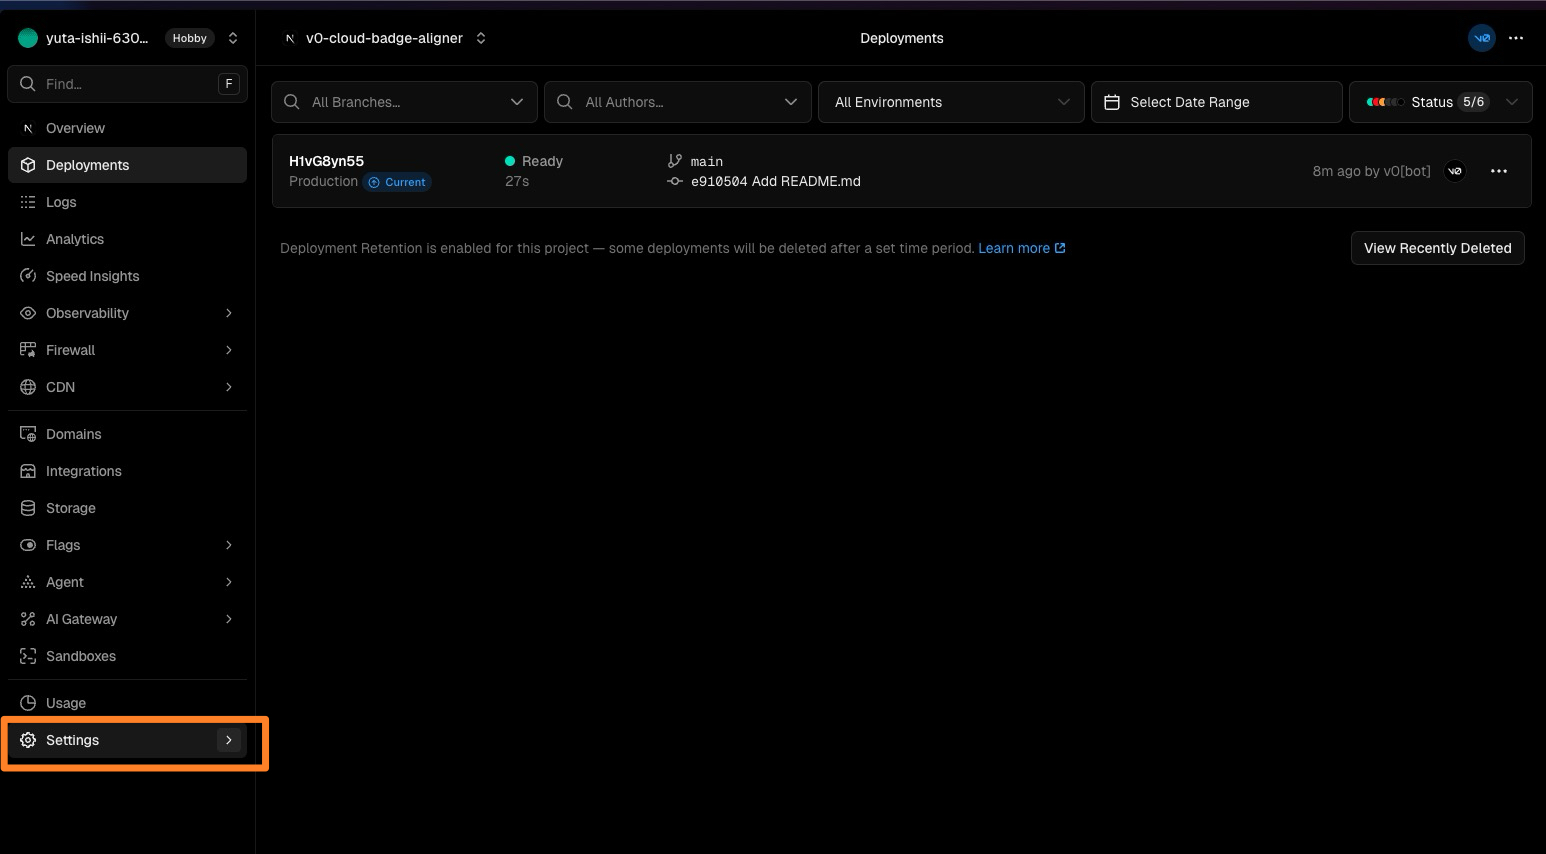Open the Status 5/6 filter dropdown
The height and width of the screenshot is (854, 1546).
coord(1440,102)
